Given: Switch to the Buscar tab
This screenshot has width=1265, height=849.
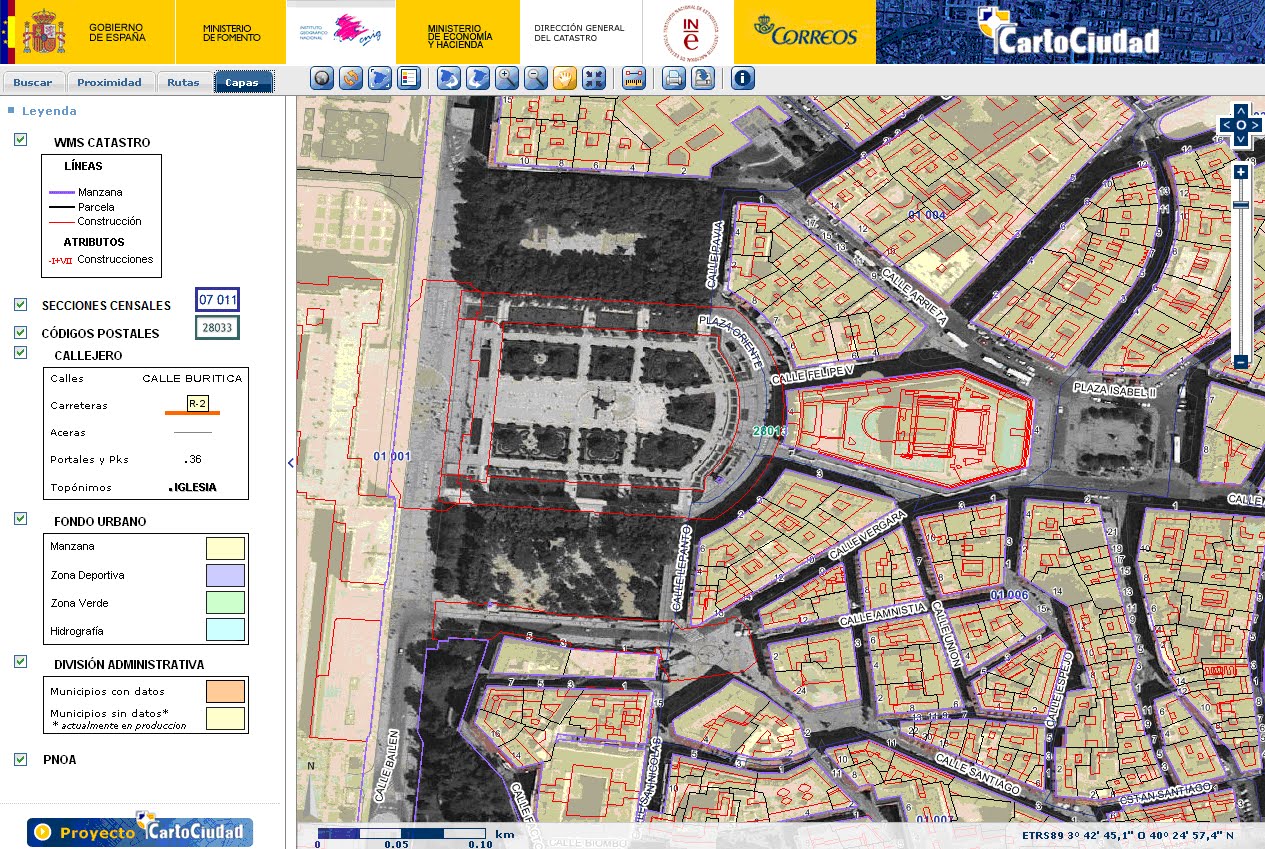Looking at the screenshot, I should [34, 82].
